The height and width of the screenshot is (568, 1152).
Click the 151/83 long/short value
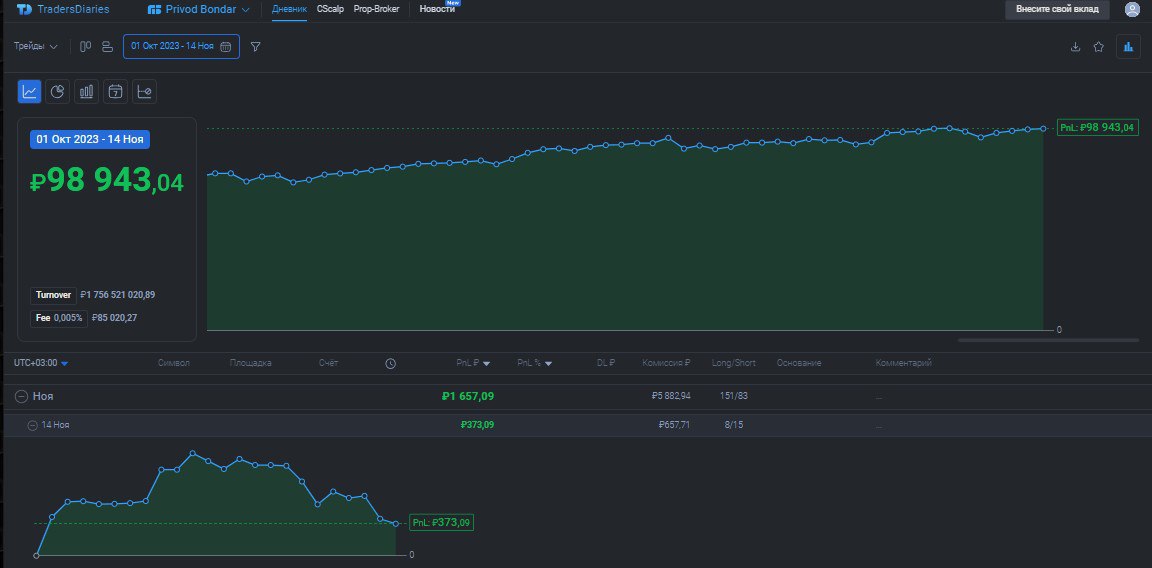(x=733, y=396)
